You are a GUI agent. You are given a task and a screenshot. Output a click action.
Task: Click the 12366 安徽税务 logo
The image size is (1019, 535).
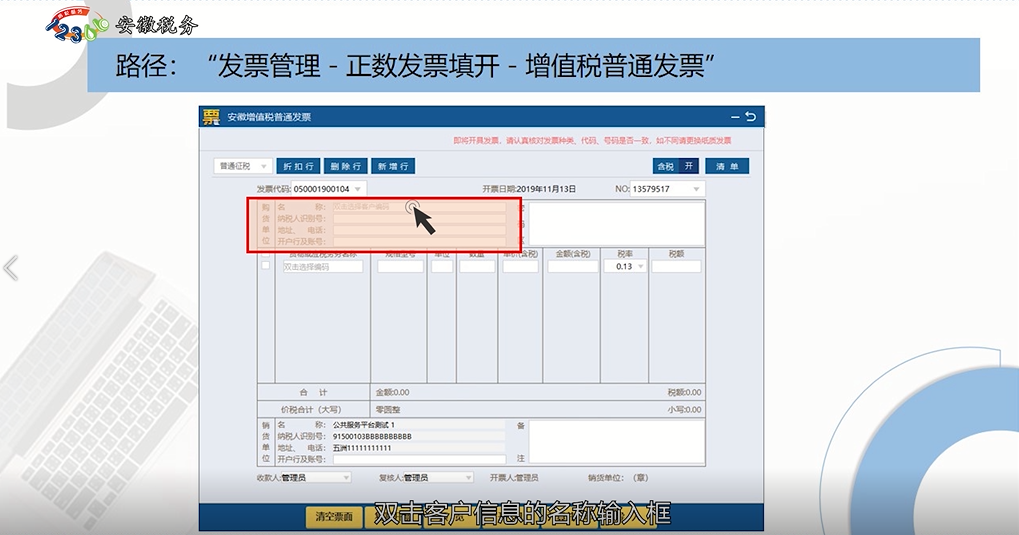click(121, 25)
